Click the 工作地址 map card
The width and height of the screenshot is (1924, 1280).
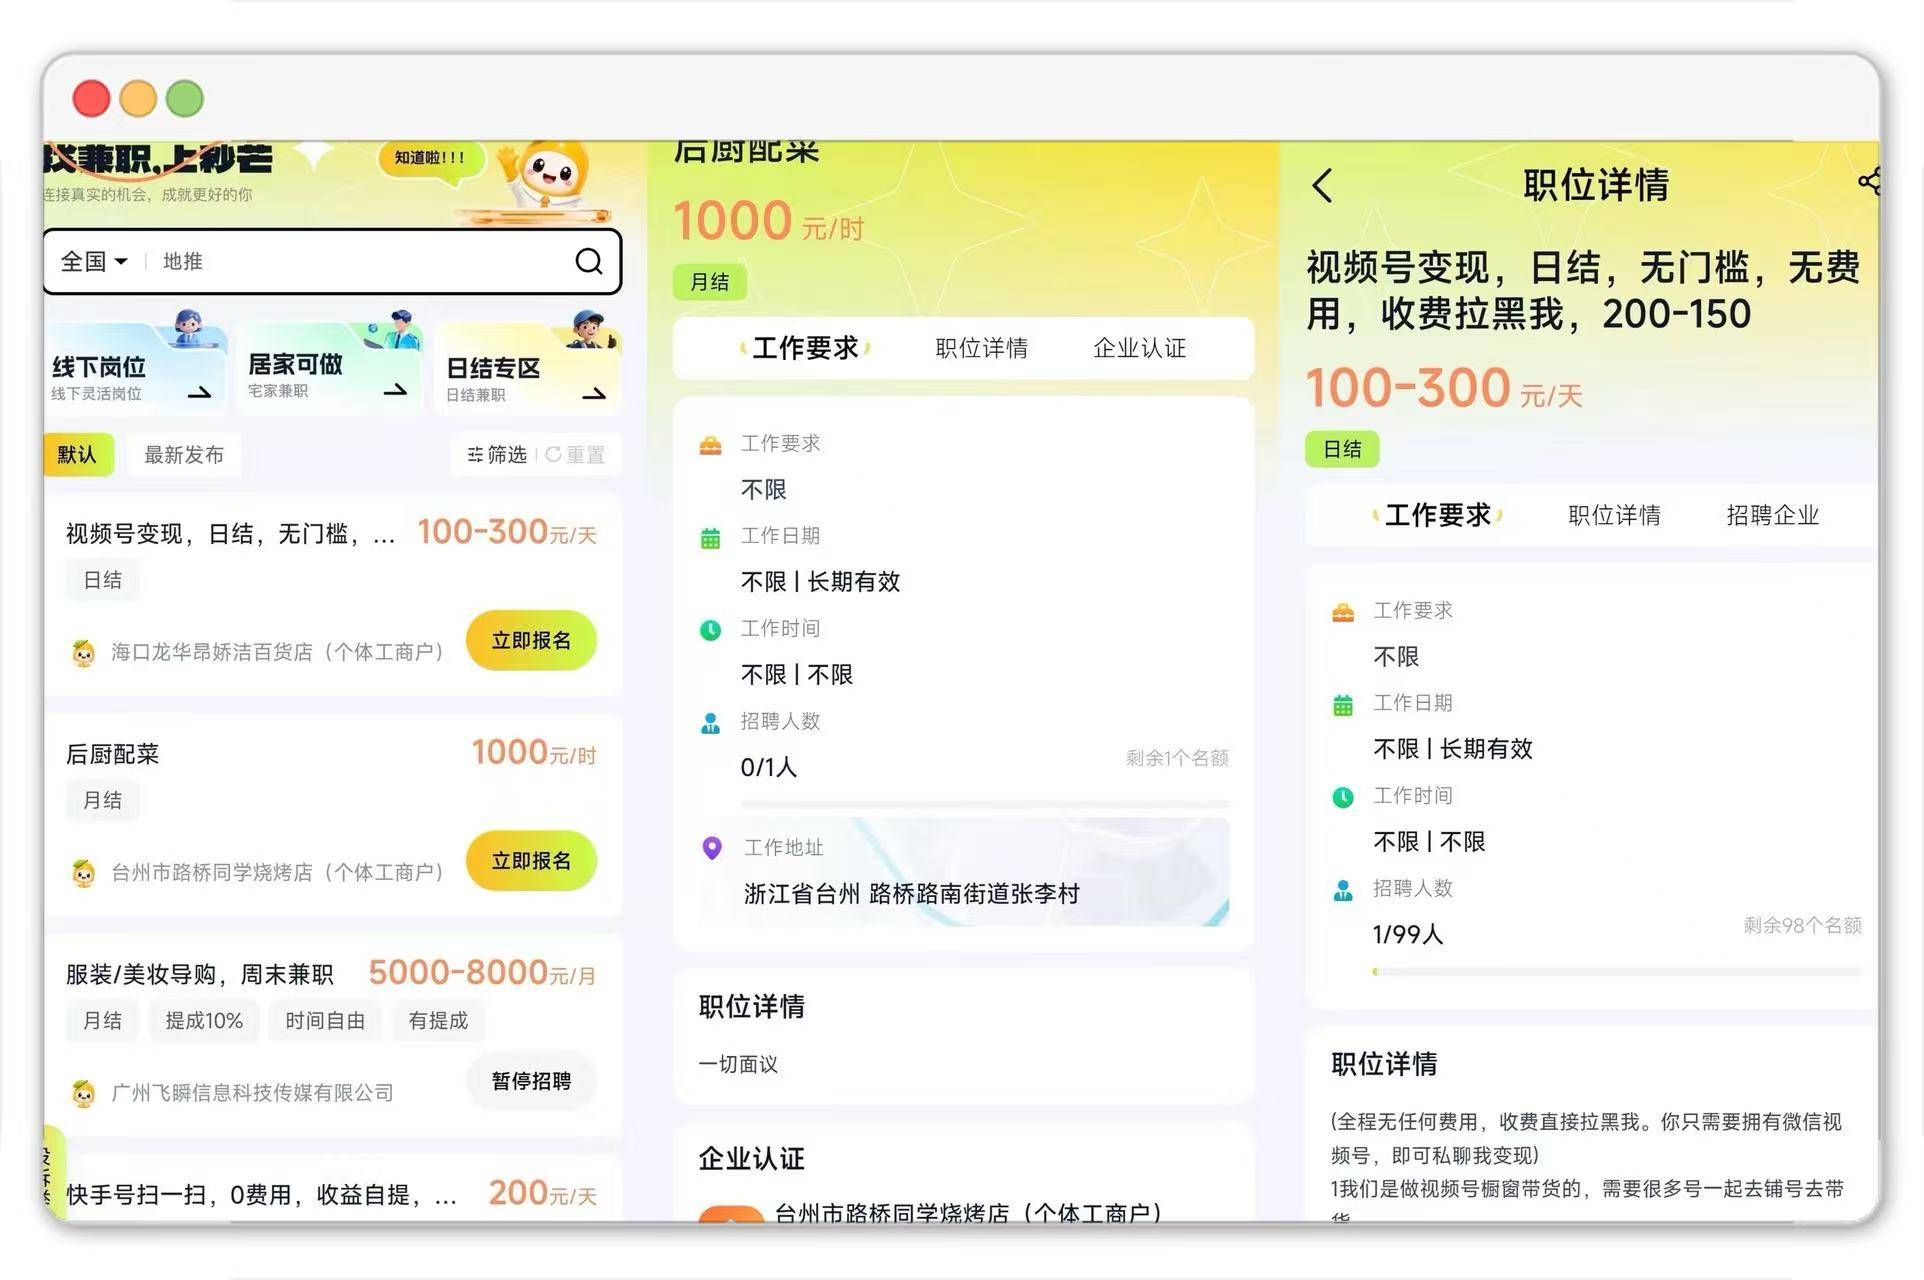point(964,872)
